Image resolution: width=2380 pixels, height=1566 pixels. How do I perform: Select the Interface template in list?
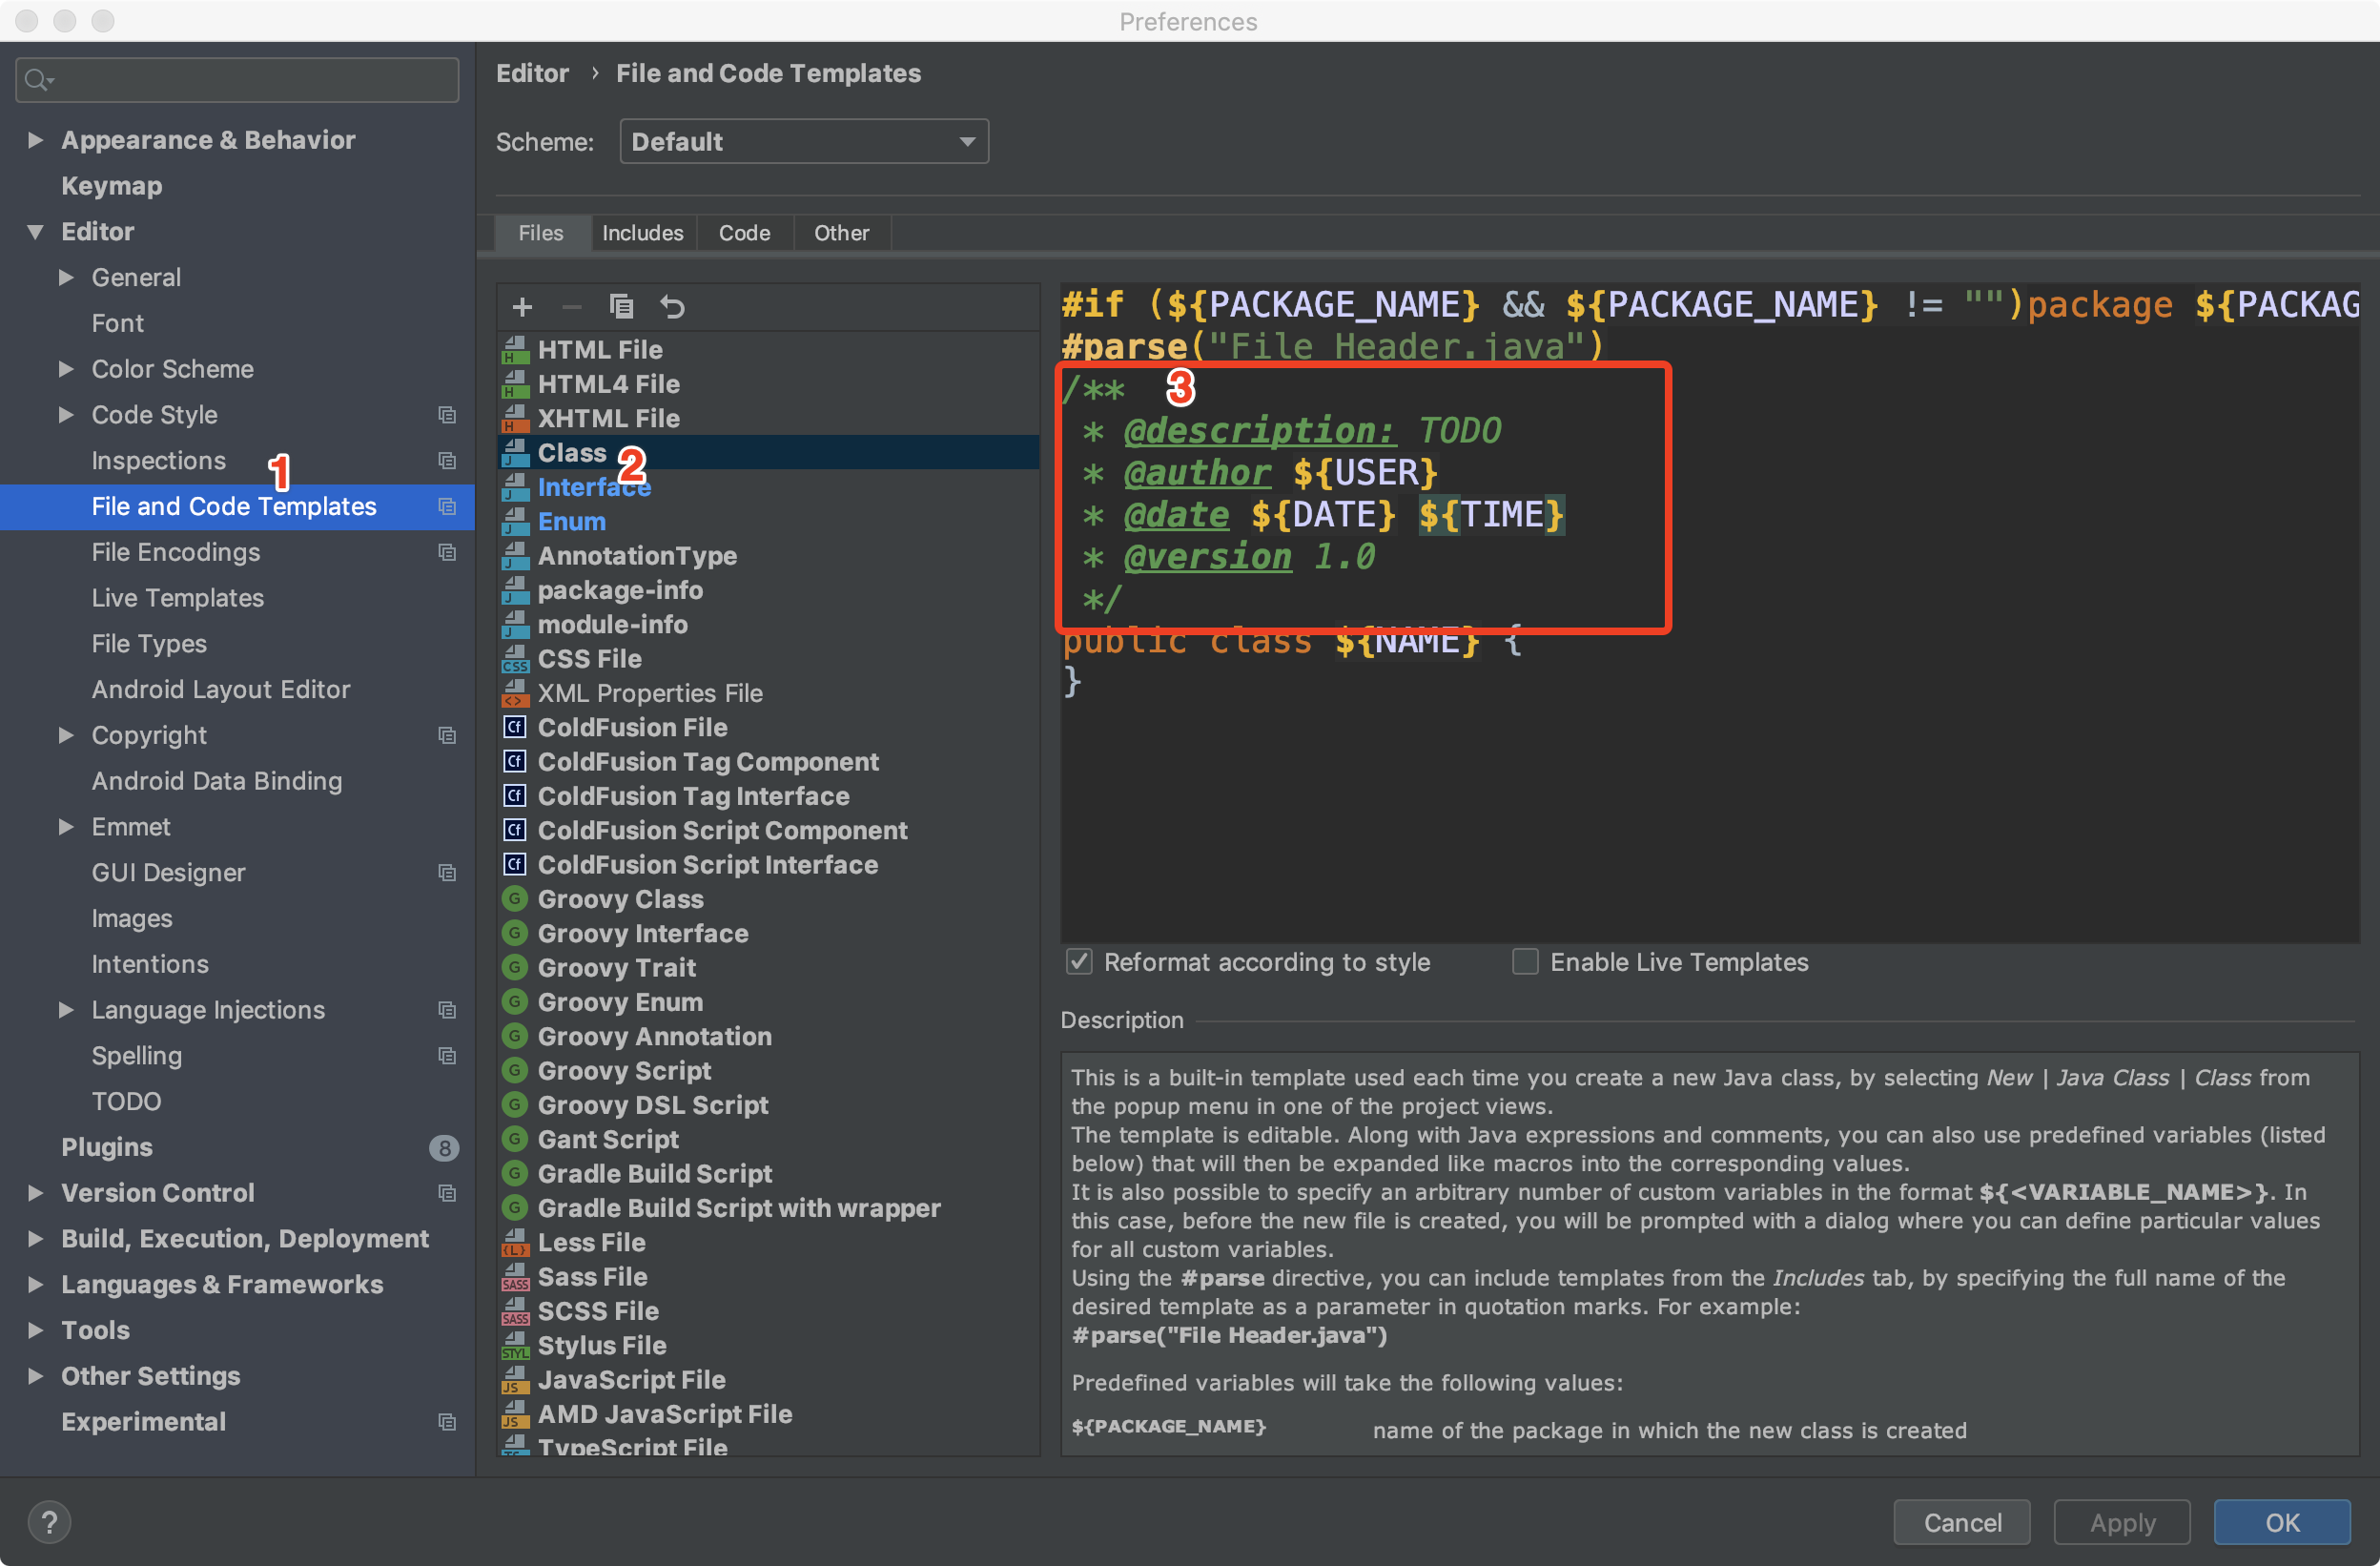click(594, 485)
